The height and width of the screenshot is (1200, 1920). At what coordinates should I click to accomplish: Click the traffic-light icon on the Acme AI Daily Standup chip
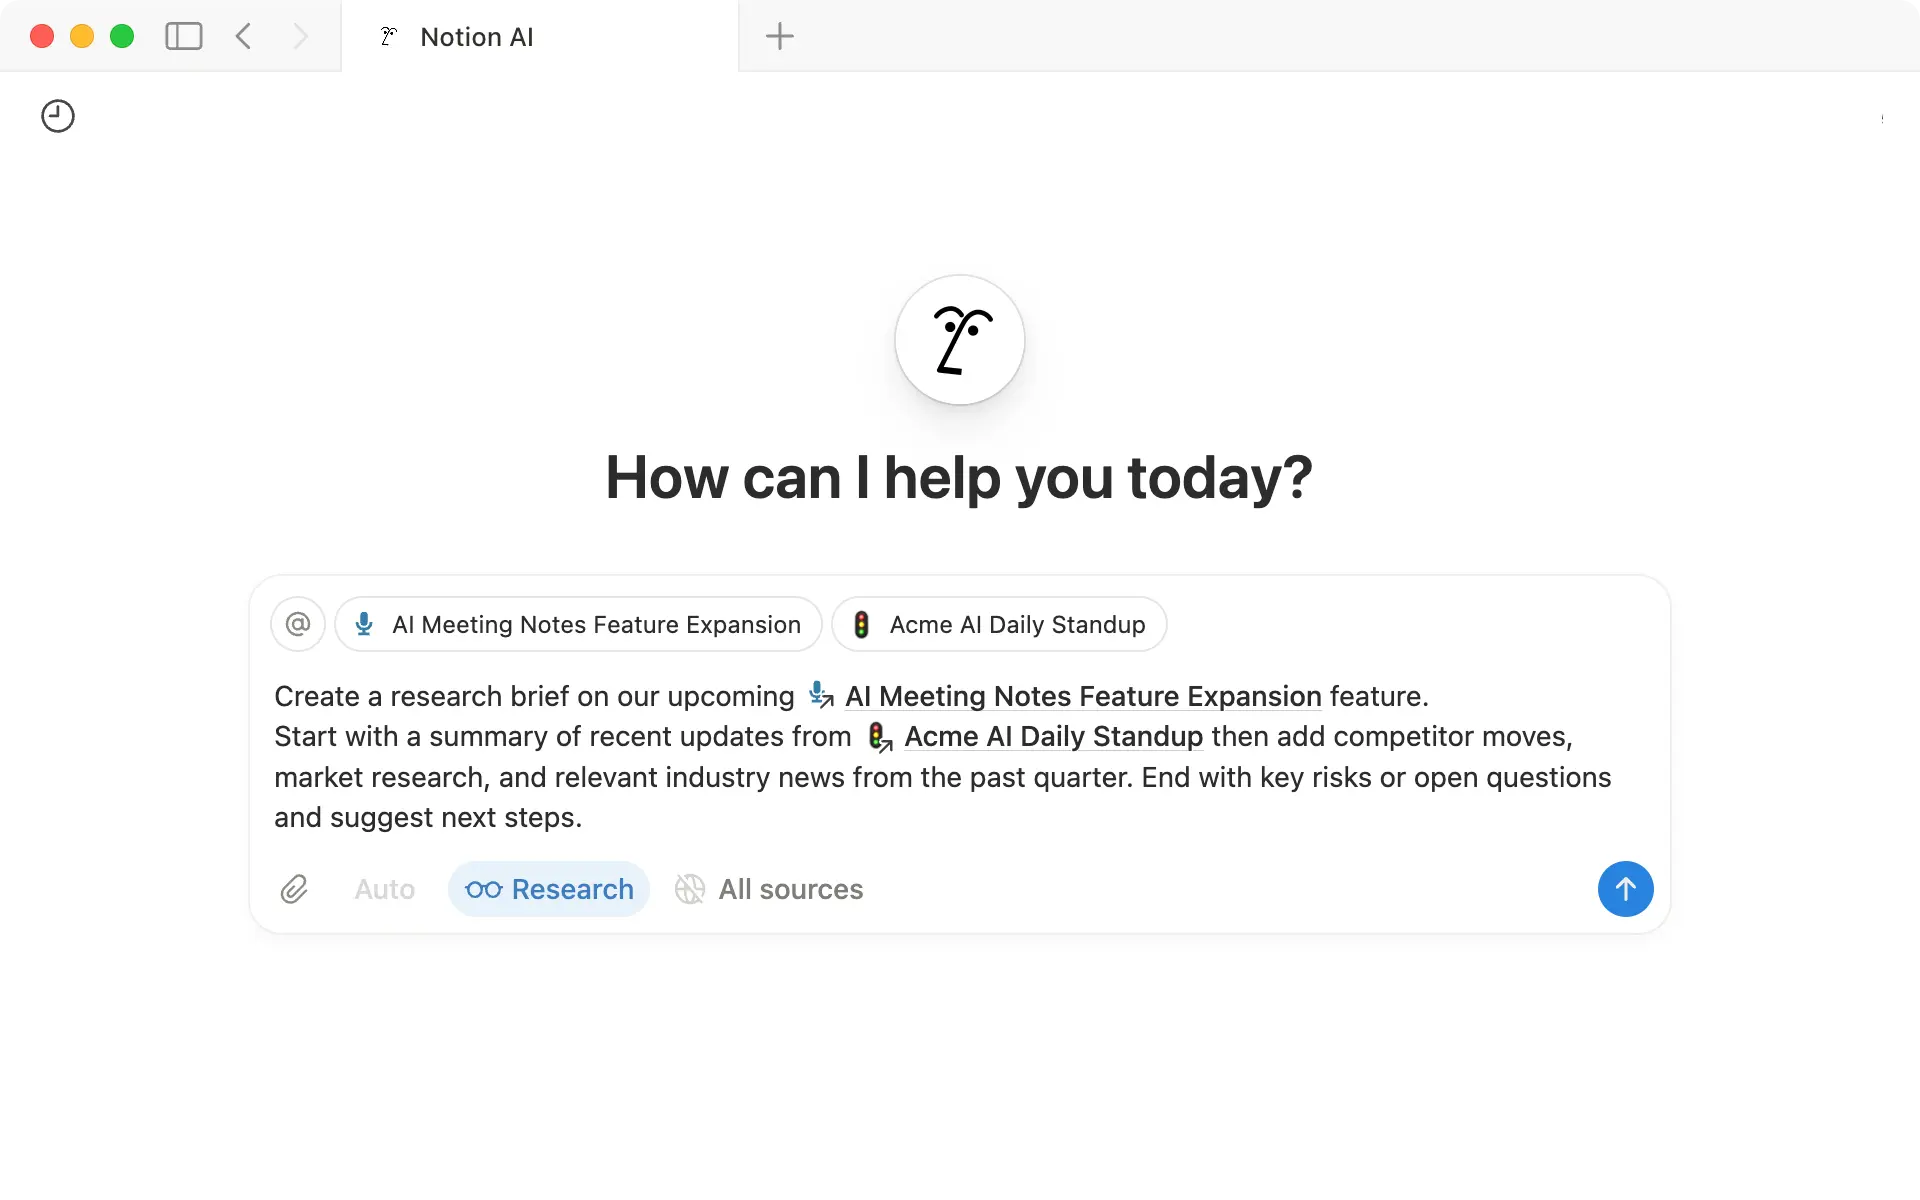[862, 624]
